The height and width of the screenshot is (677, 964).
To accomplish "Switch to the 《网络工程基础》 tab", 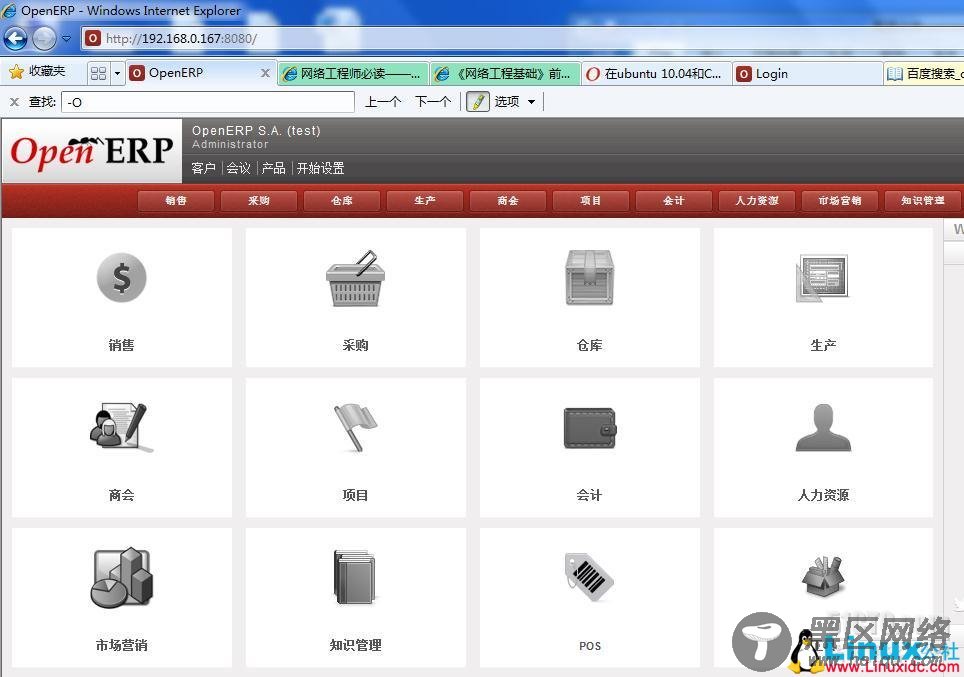I will click(504, 74).
